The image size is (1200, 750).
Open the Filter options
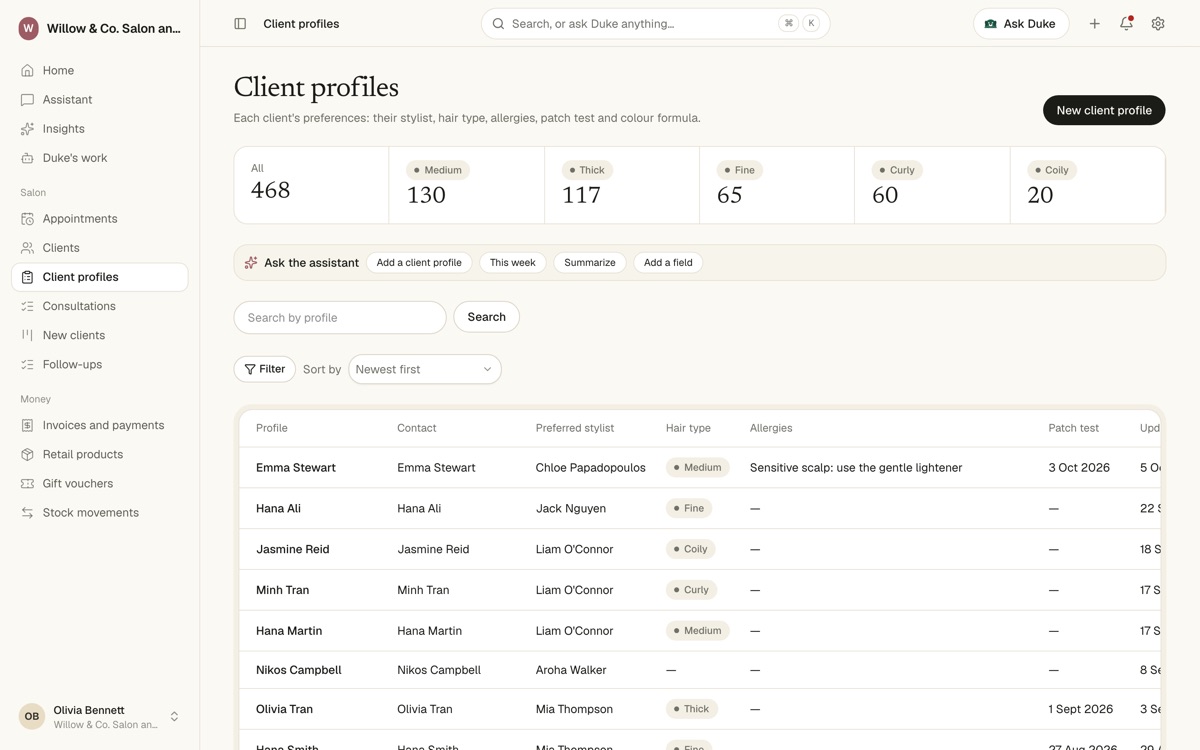coord(265,369)
